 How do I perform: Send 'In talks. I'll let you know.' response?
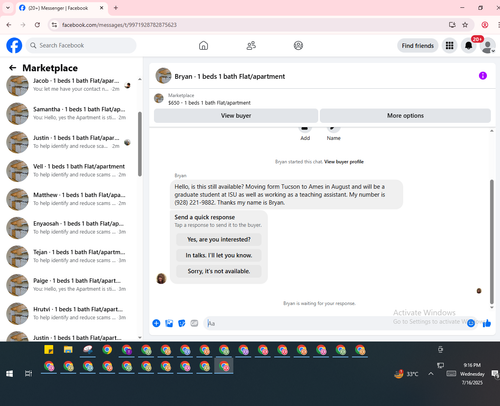click(x=219, y=255)
